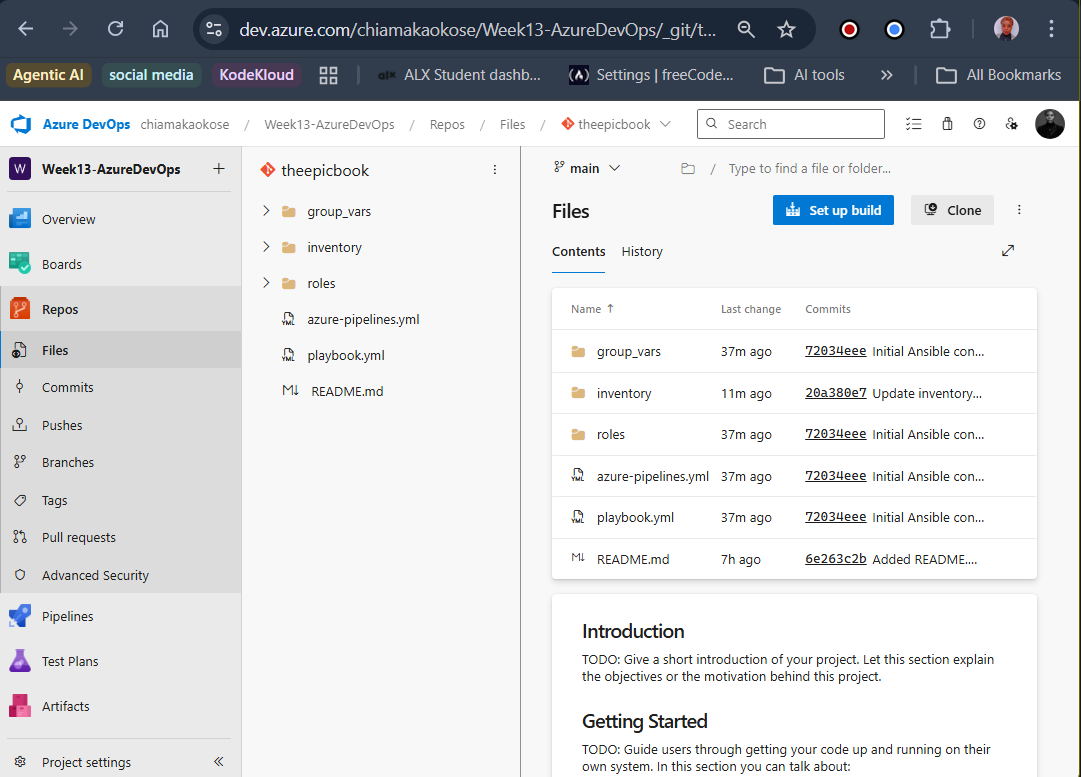Open the help question mark icon
Image resolution: width=1081 pixels, height=777 pixels.
pyautogui.click(x=979, y=124)
